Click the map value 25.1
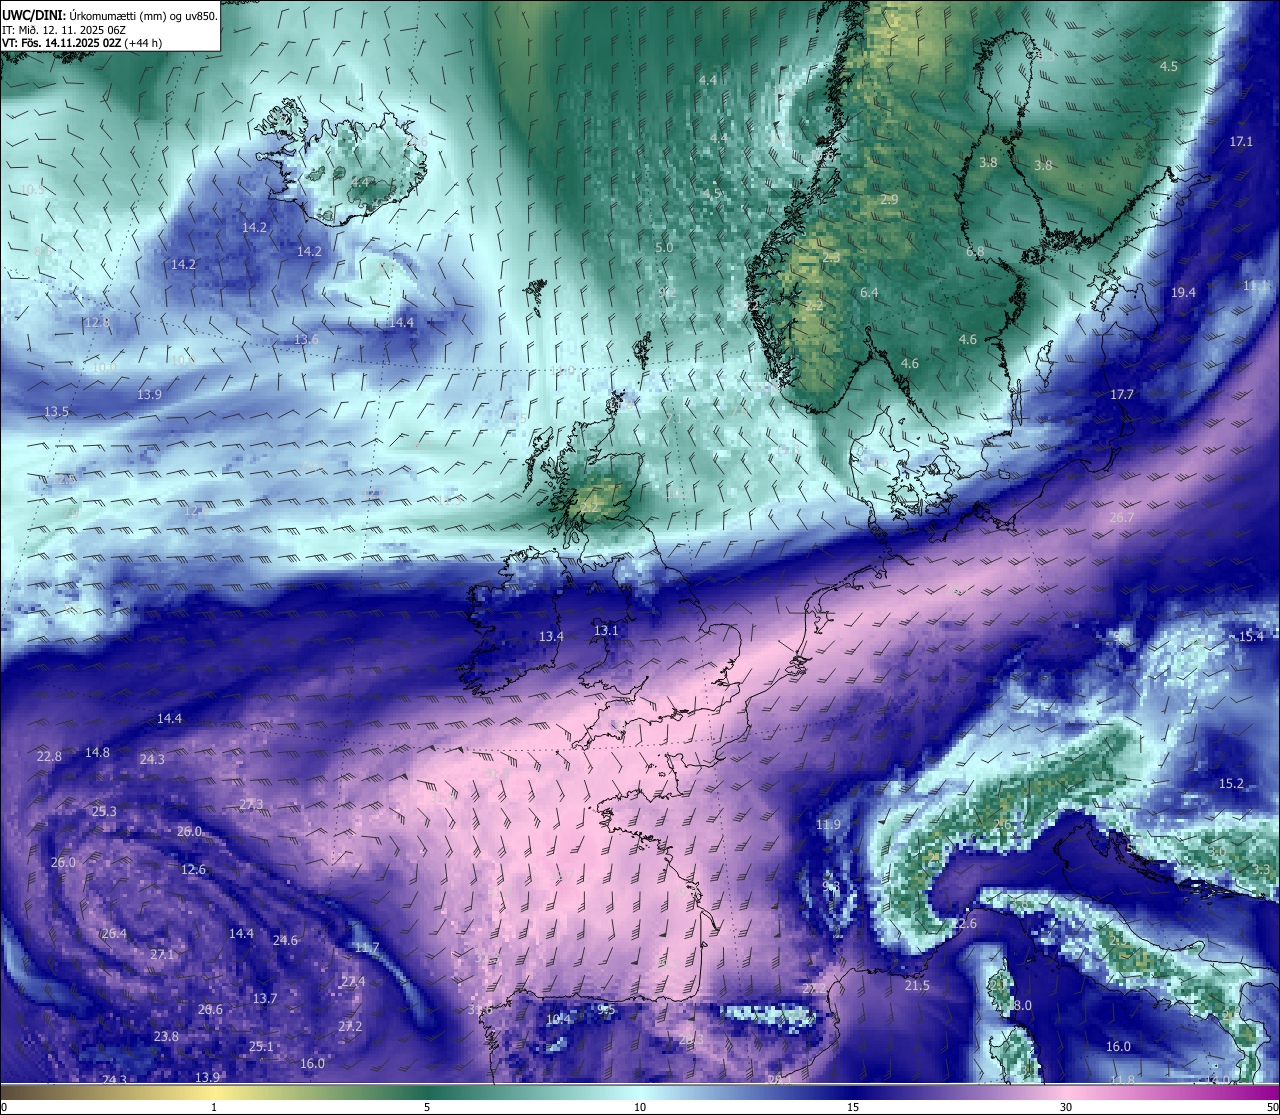The image size is (1280, 1115). click(260, 1046)
